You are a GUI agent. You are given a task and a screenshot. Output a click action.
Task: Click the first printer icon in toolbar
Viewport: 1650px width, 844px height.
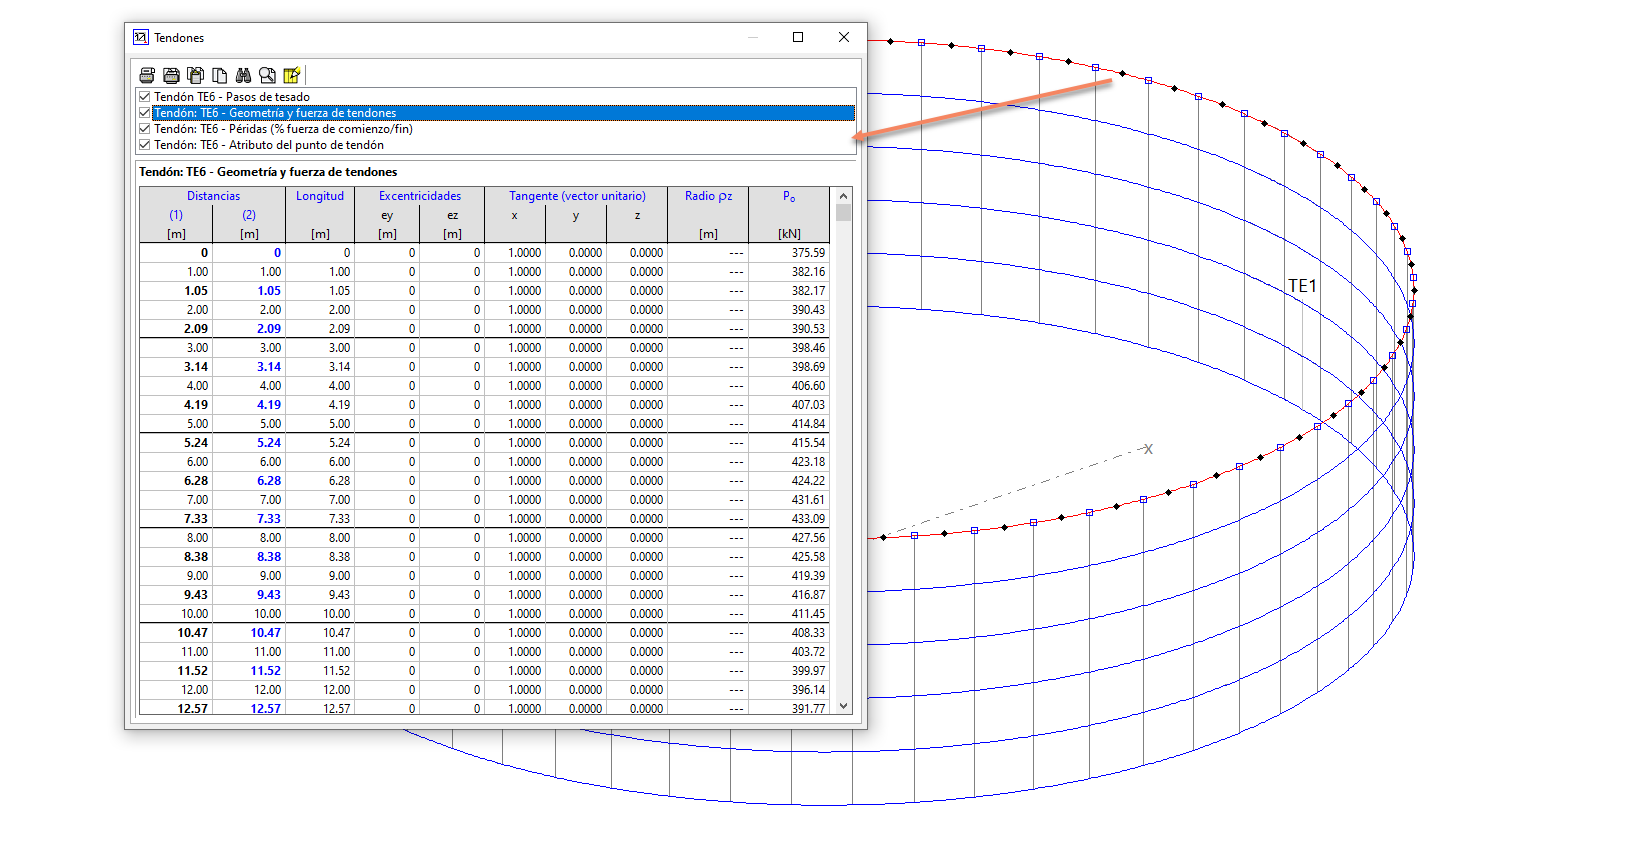[x=147, y=75]
